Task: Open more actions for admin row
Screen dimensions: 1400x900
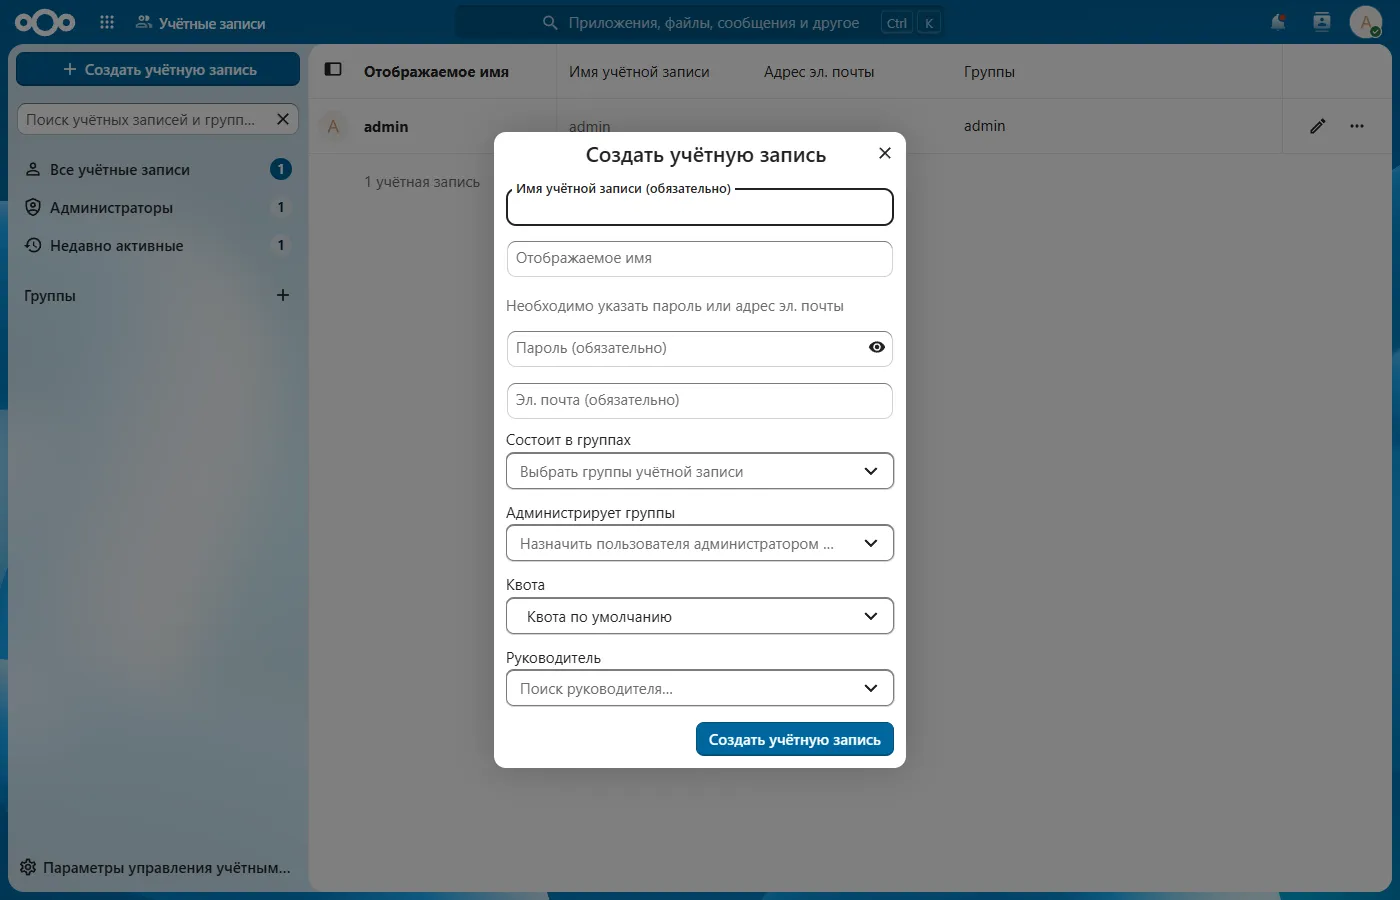Action: (x=1357, y=126)
